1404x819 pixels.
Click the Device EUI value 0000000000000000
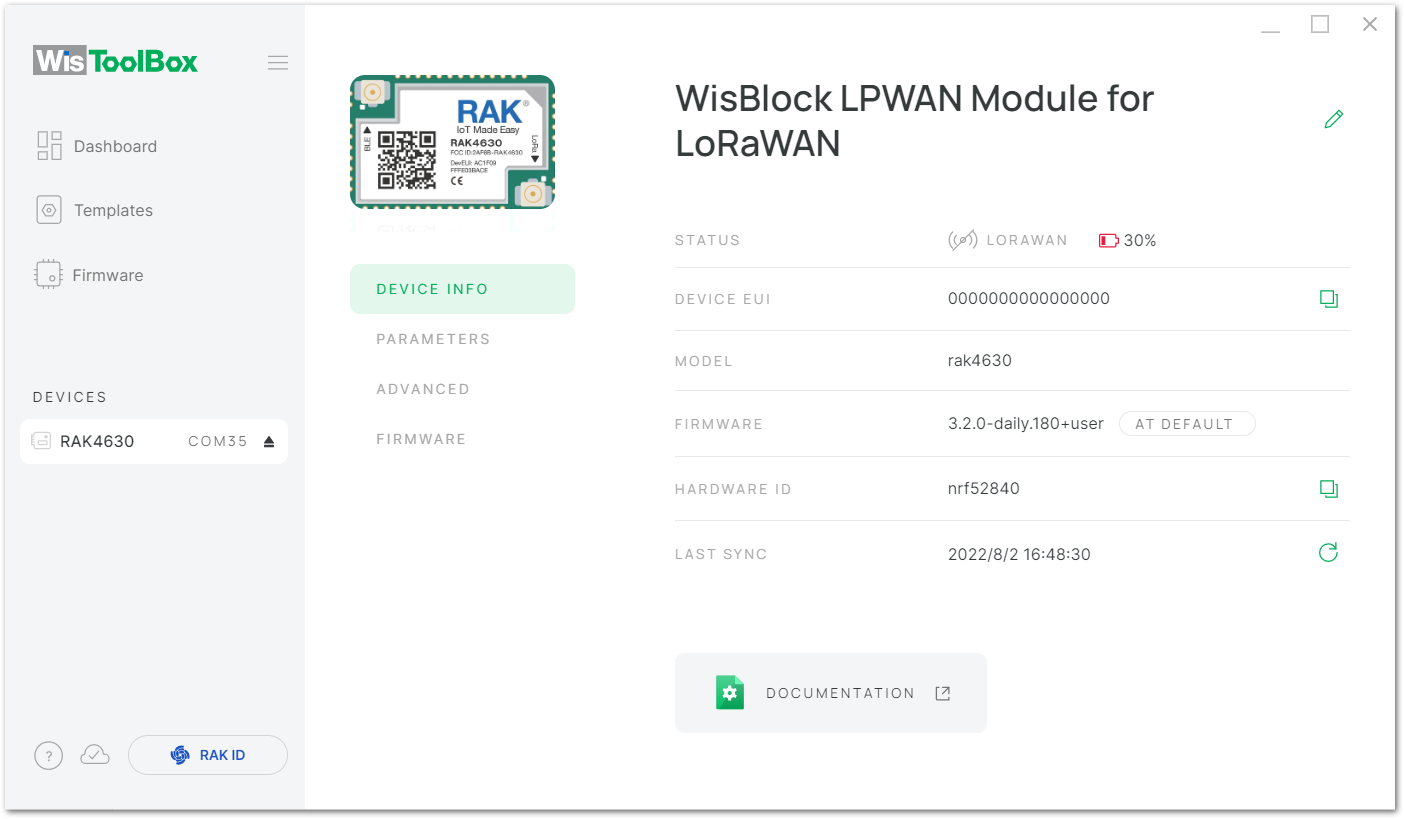click(1029, 299)
